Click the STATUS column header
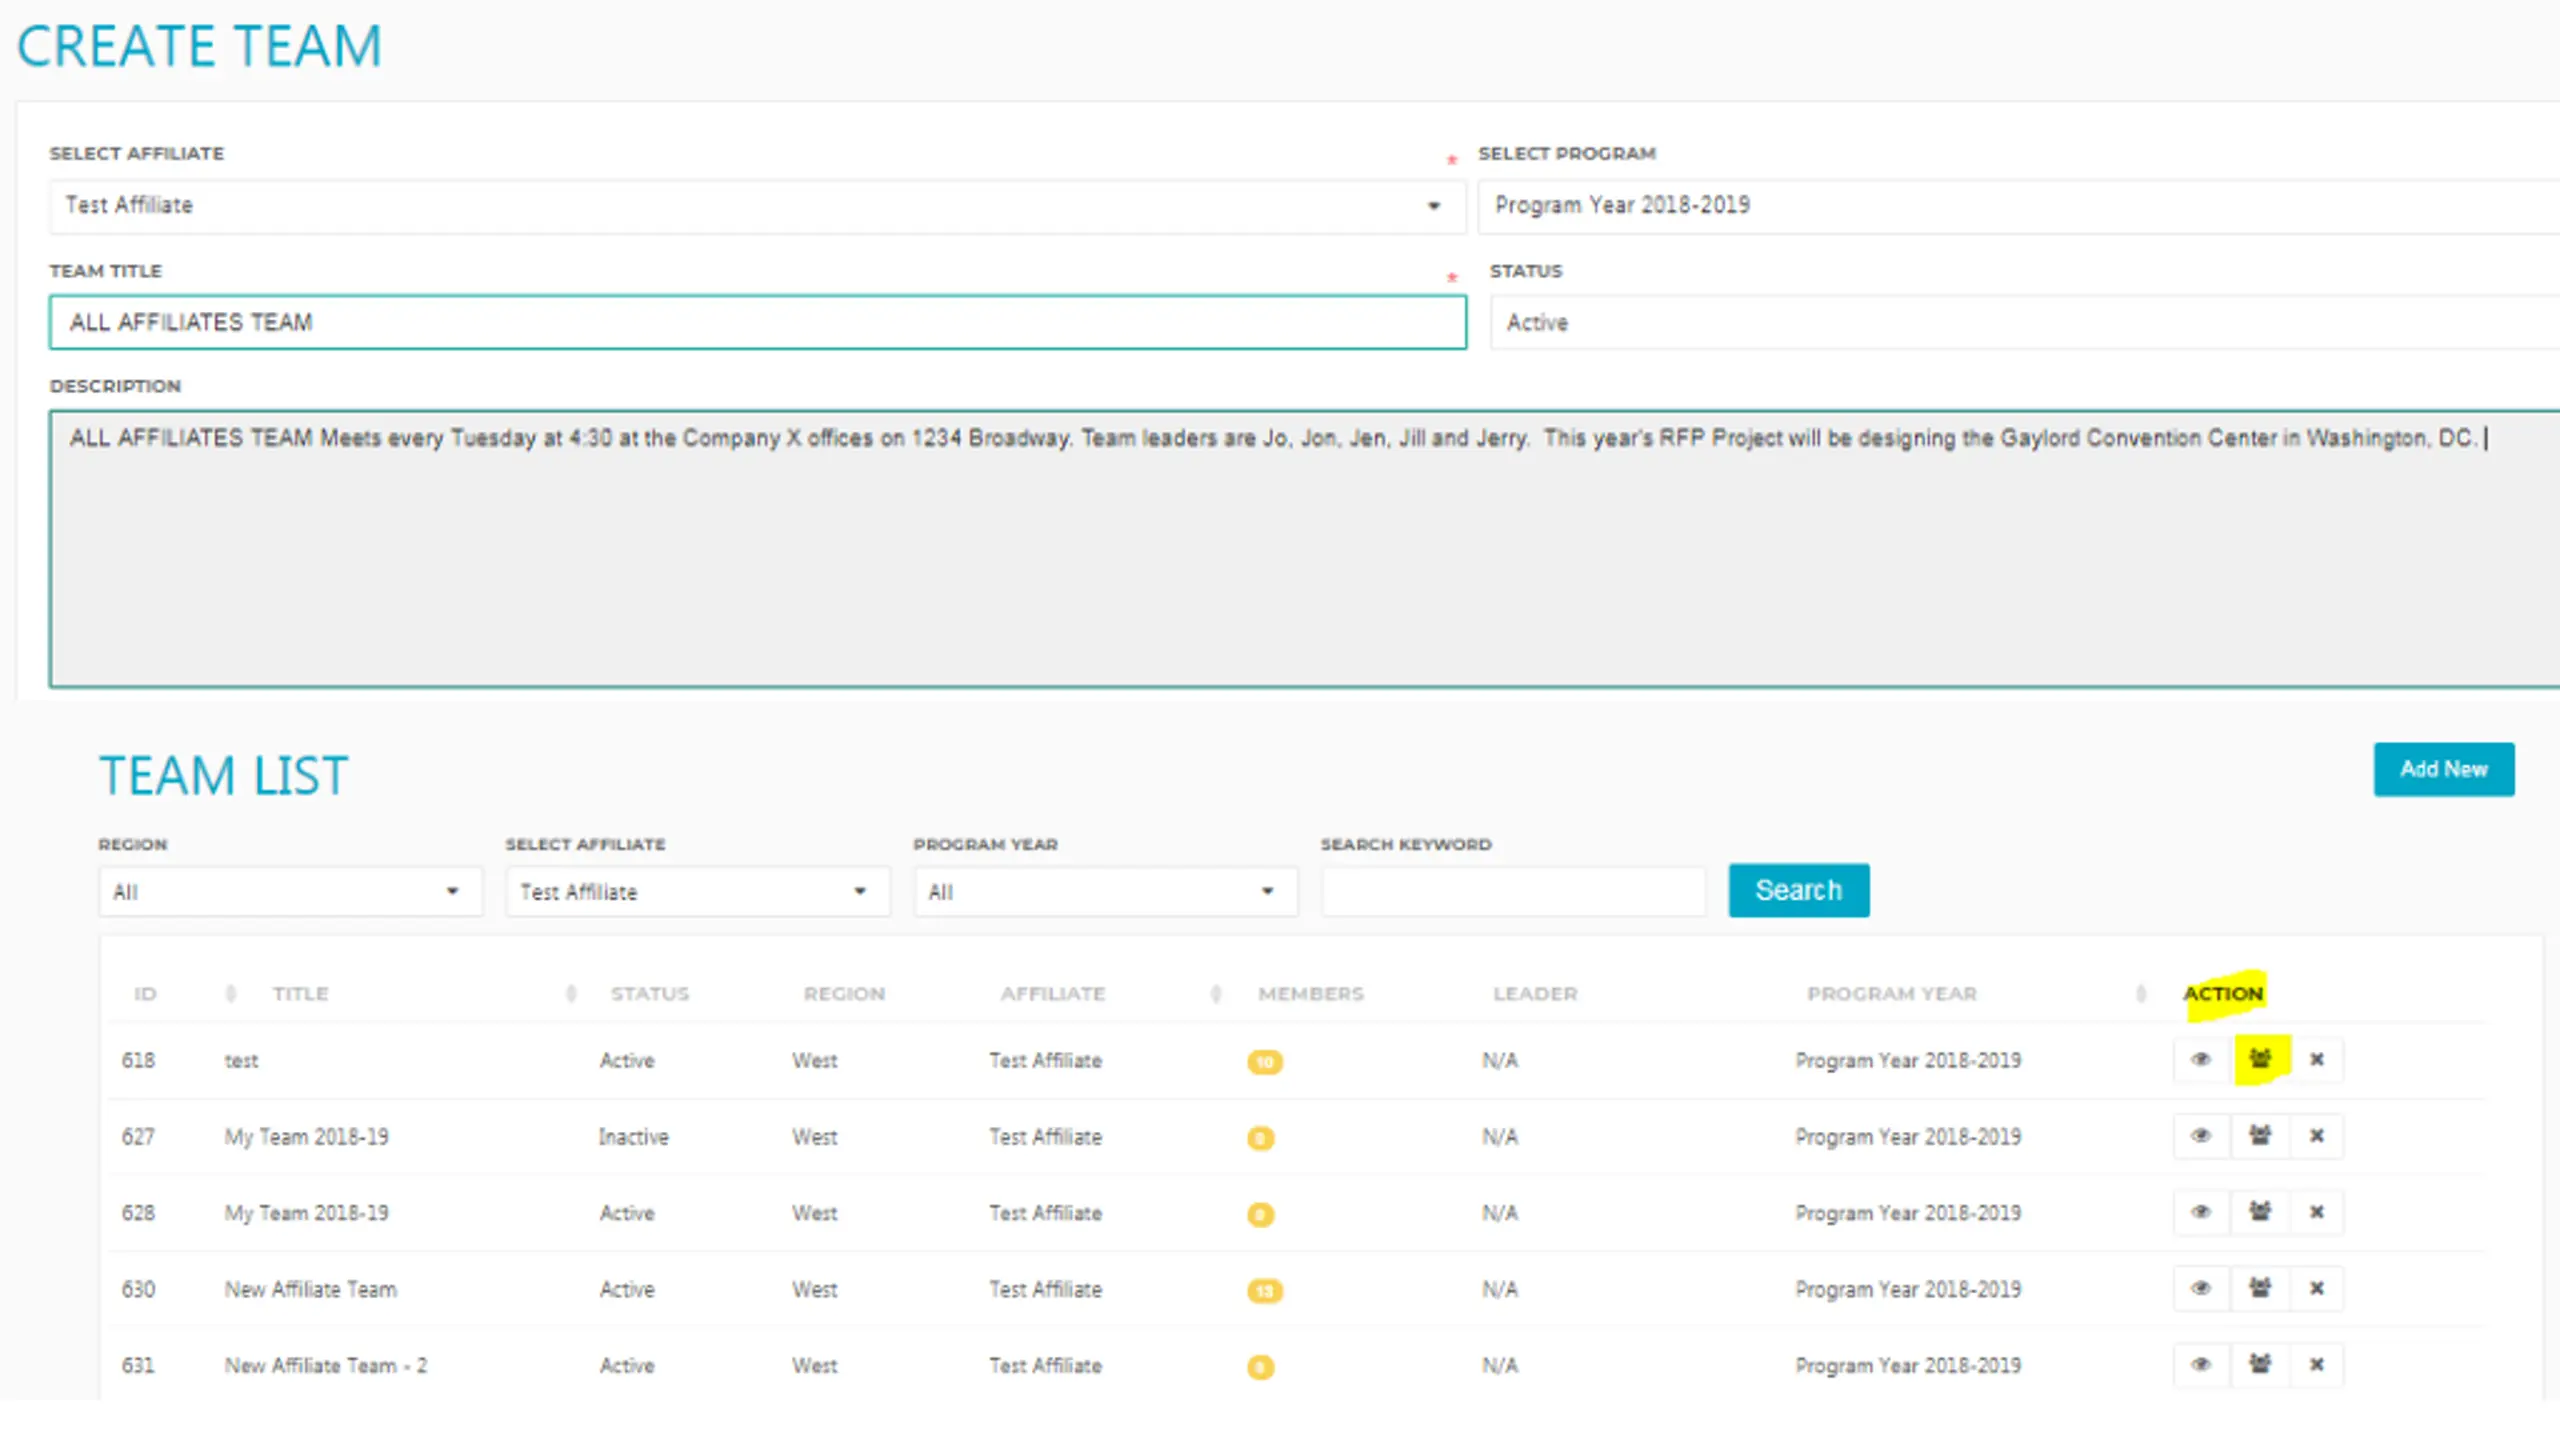The width and height of the screenshot is (2560, 1440). 650,993
